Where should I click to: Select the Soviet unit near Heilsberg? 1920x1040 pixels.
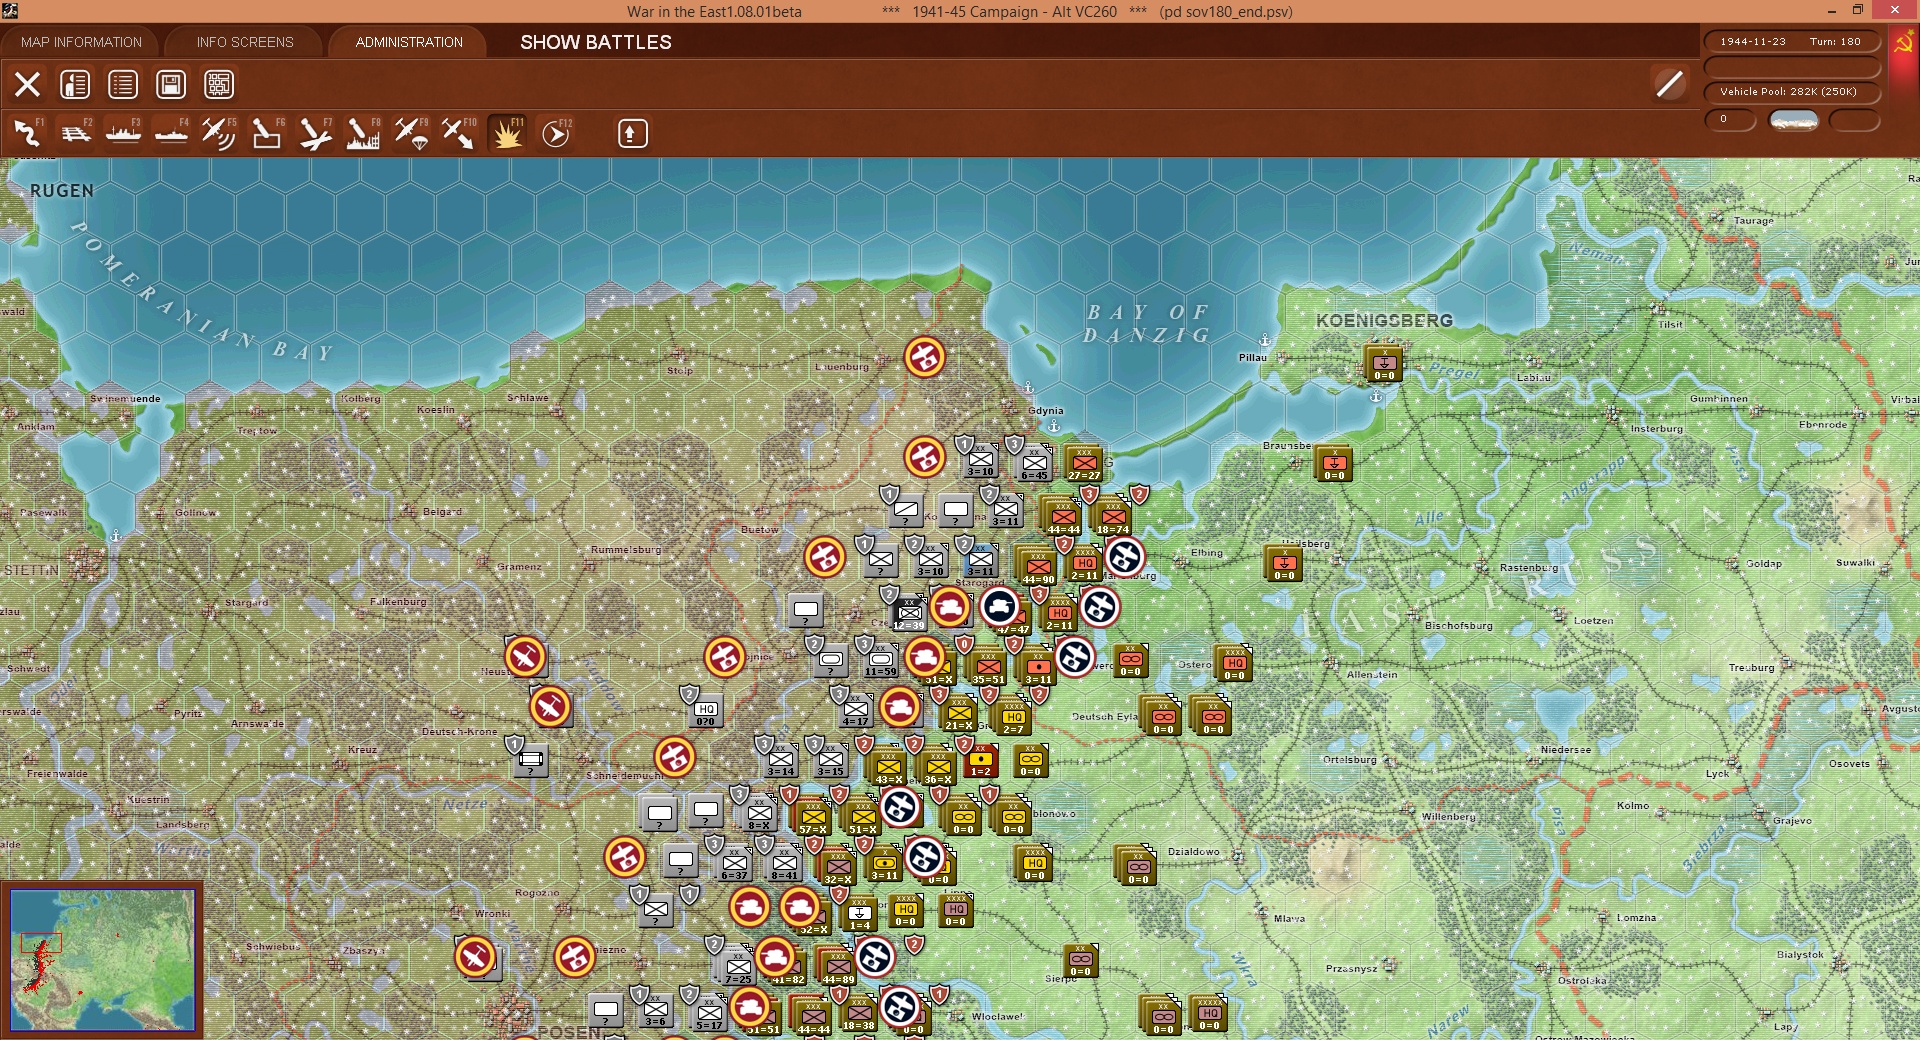pos(1284,563)
